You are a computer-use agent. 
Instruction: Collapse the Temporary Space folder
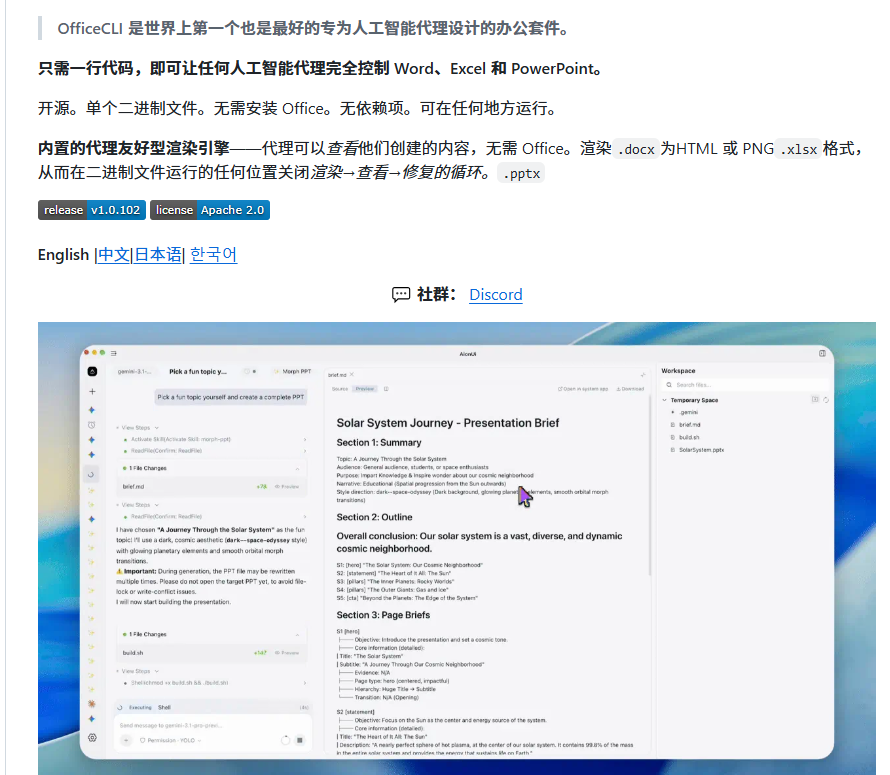(x=665, y=400)
